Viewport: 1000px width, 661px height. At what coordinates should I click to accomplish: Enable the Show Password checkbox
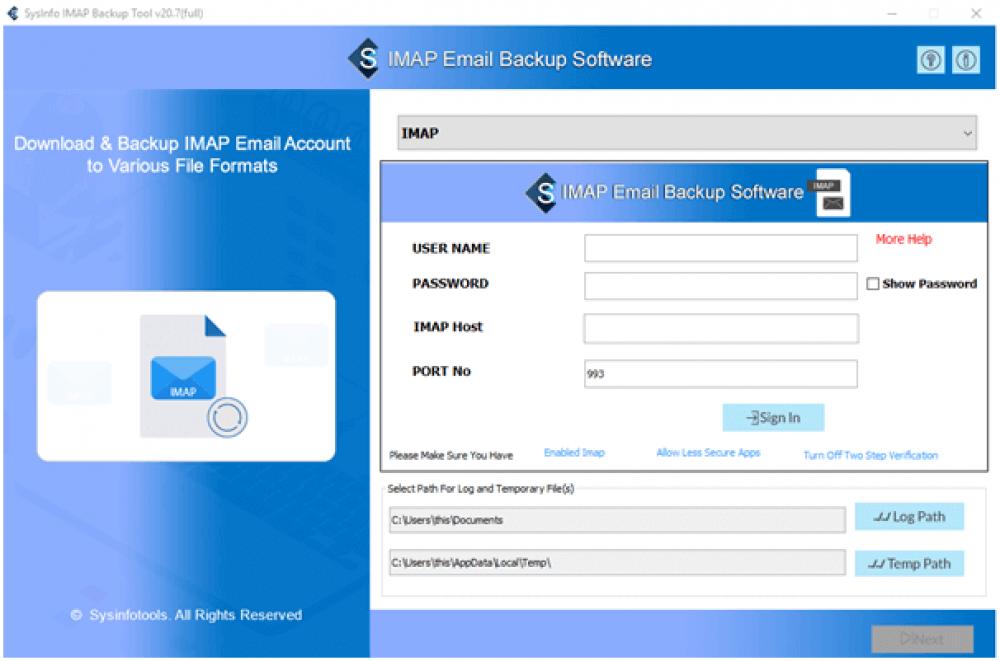(875, 283)
